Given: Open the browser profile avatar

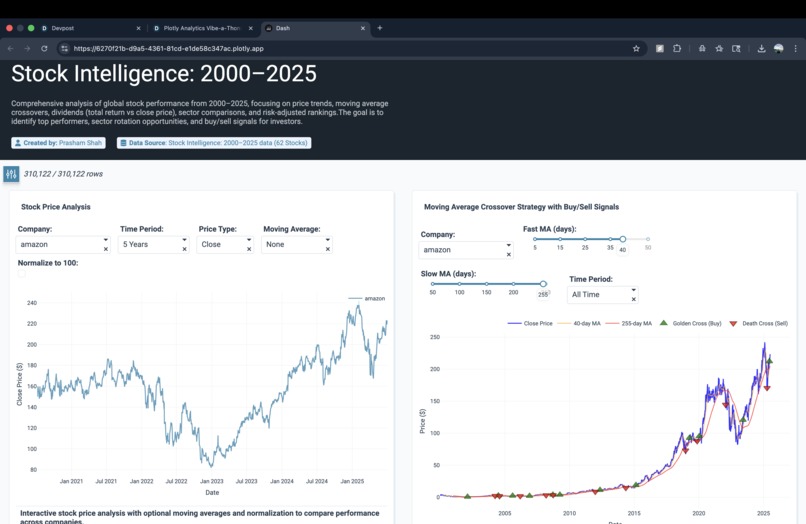Looking at the screenshot, I should 778,48.
